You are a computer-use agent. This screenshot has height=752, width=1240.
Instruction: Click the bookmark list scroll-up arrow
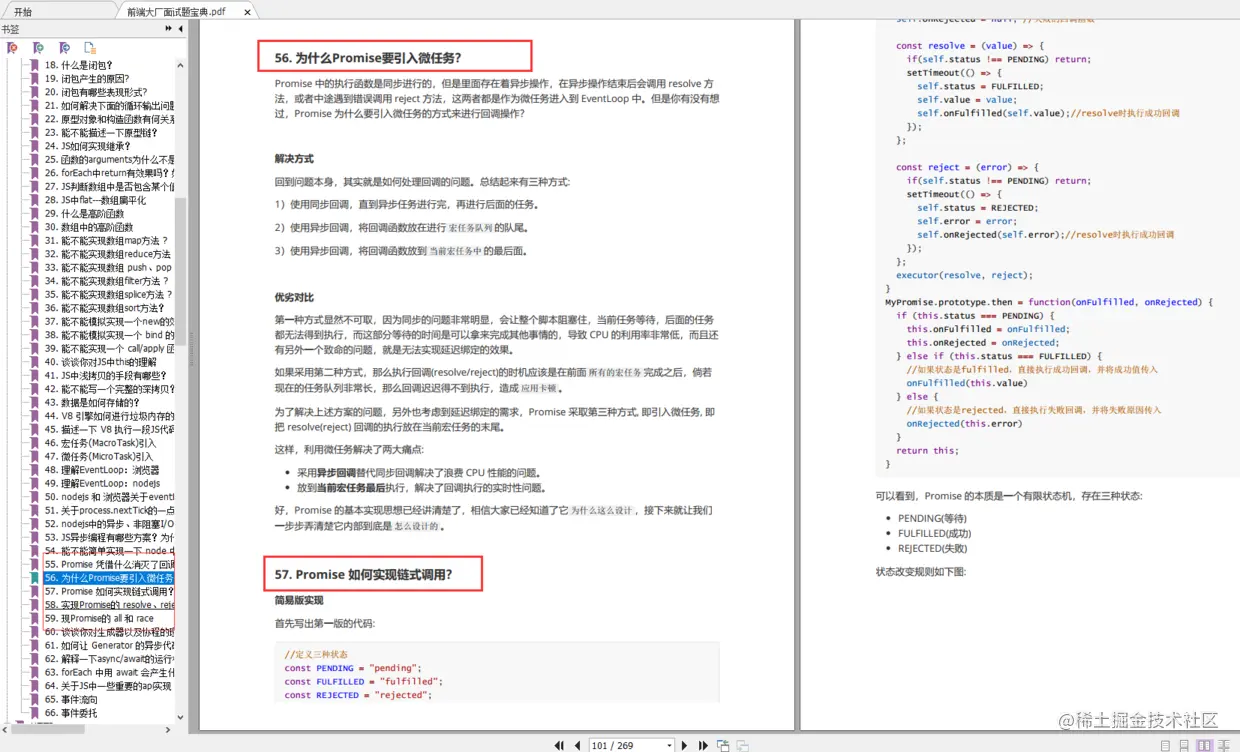[181, 64]
